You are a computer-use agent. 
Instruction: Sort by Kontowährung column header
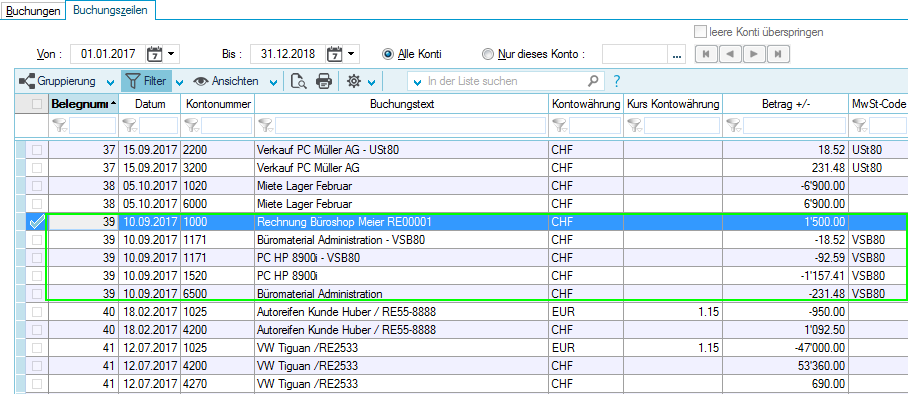point(586,104)
